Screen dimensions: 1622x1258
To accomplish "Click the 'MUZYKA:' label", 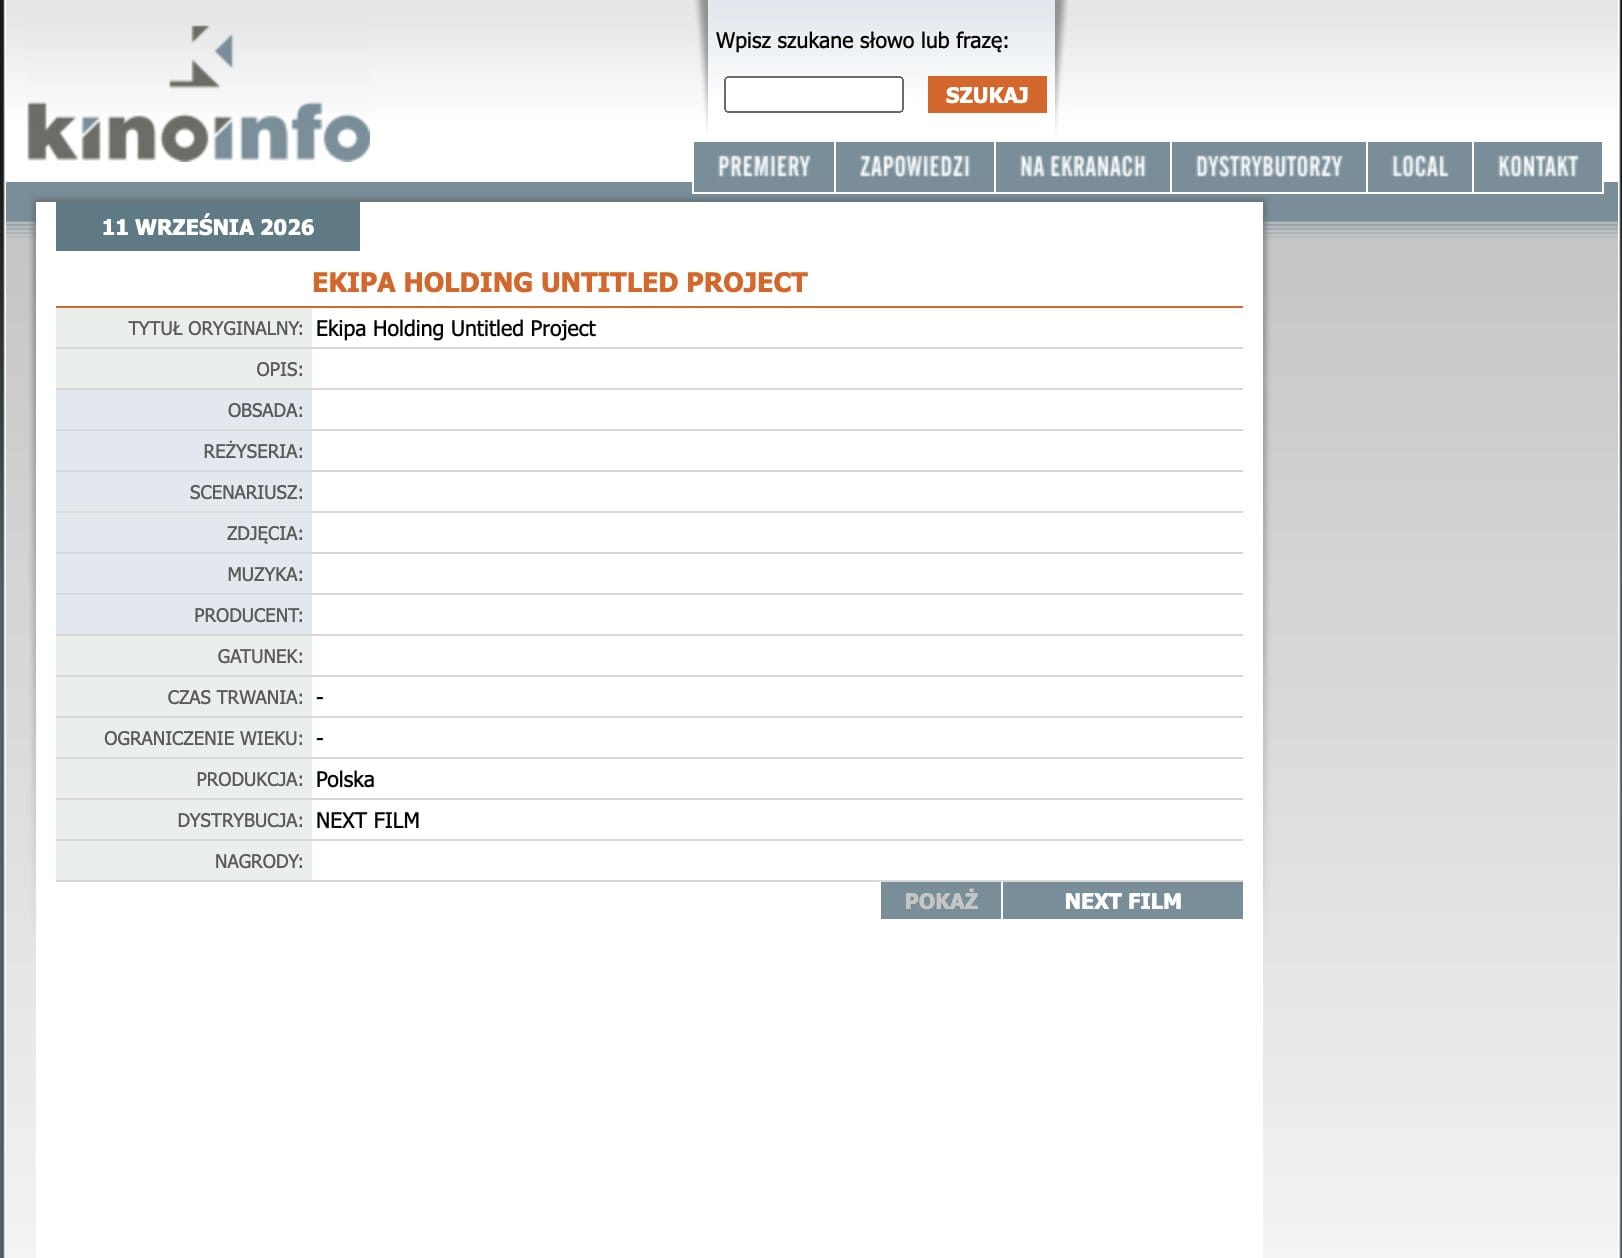I will click(x=265, y=575).
